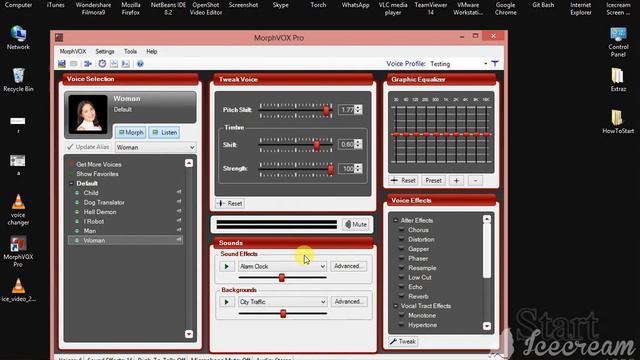Open the Woman alias dropdown
Image resolution: width=640 pixels, height=360 pixels.
(x=192, y=147)
